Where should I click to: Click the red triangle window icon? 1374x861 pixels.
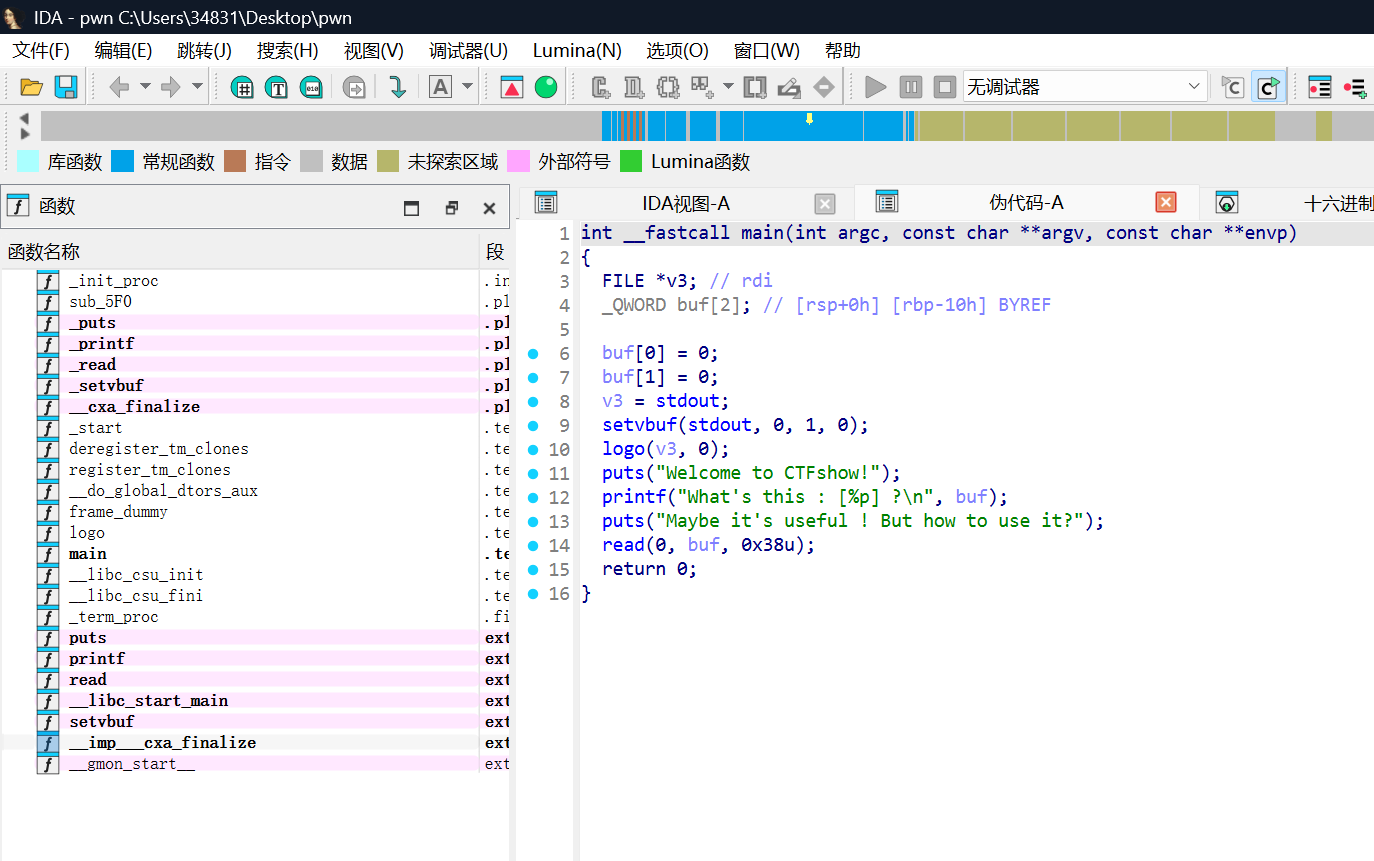512,87
